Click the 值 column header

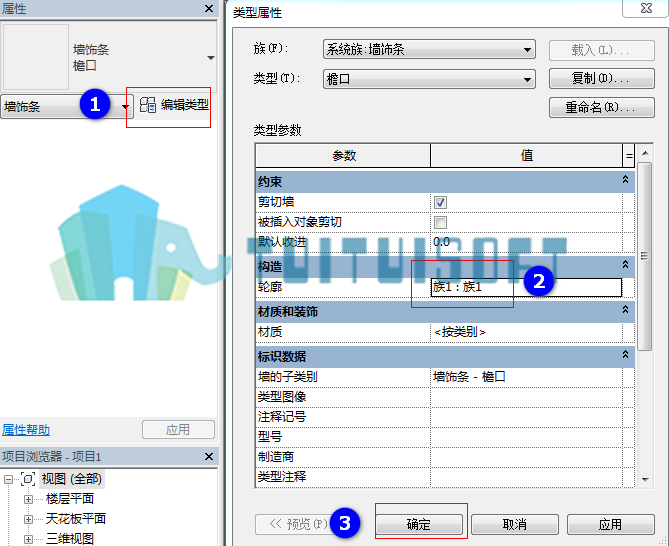click(526, 156)
